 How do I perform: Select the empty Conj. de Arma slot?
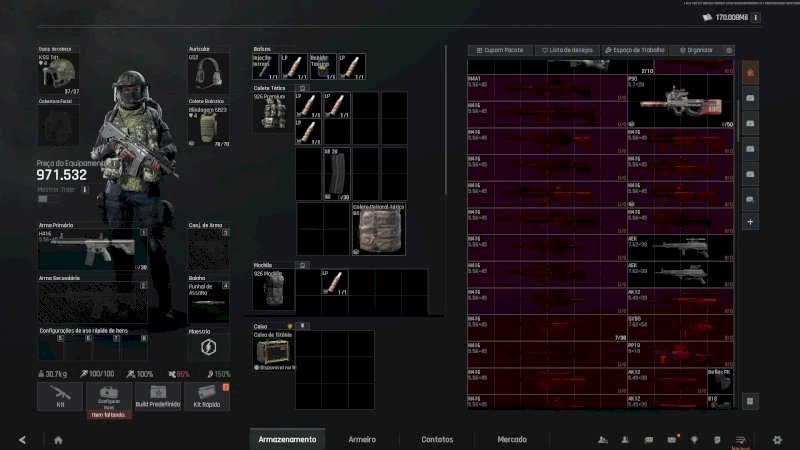coord(209,249)
